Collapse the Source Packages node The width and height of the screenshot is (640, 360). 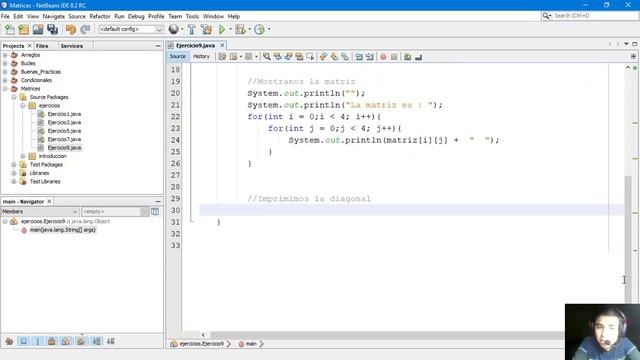[x=14, y=97]
